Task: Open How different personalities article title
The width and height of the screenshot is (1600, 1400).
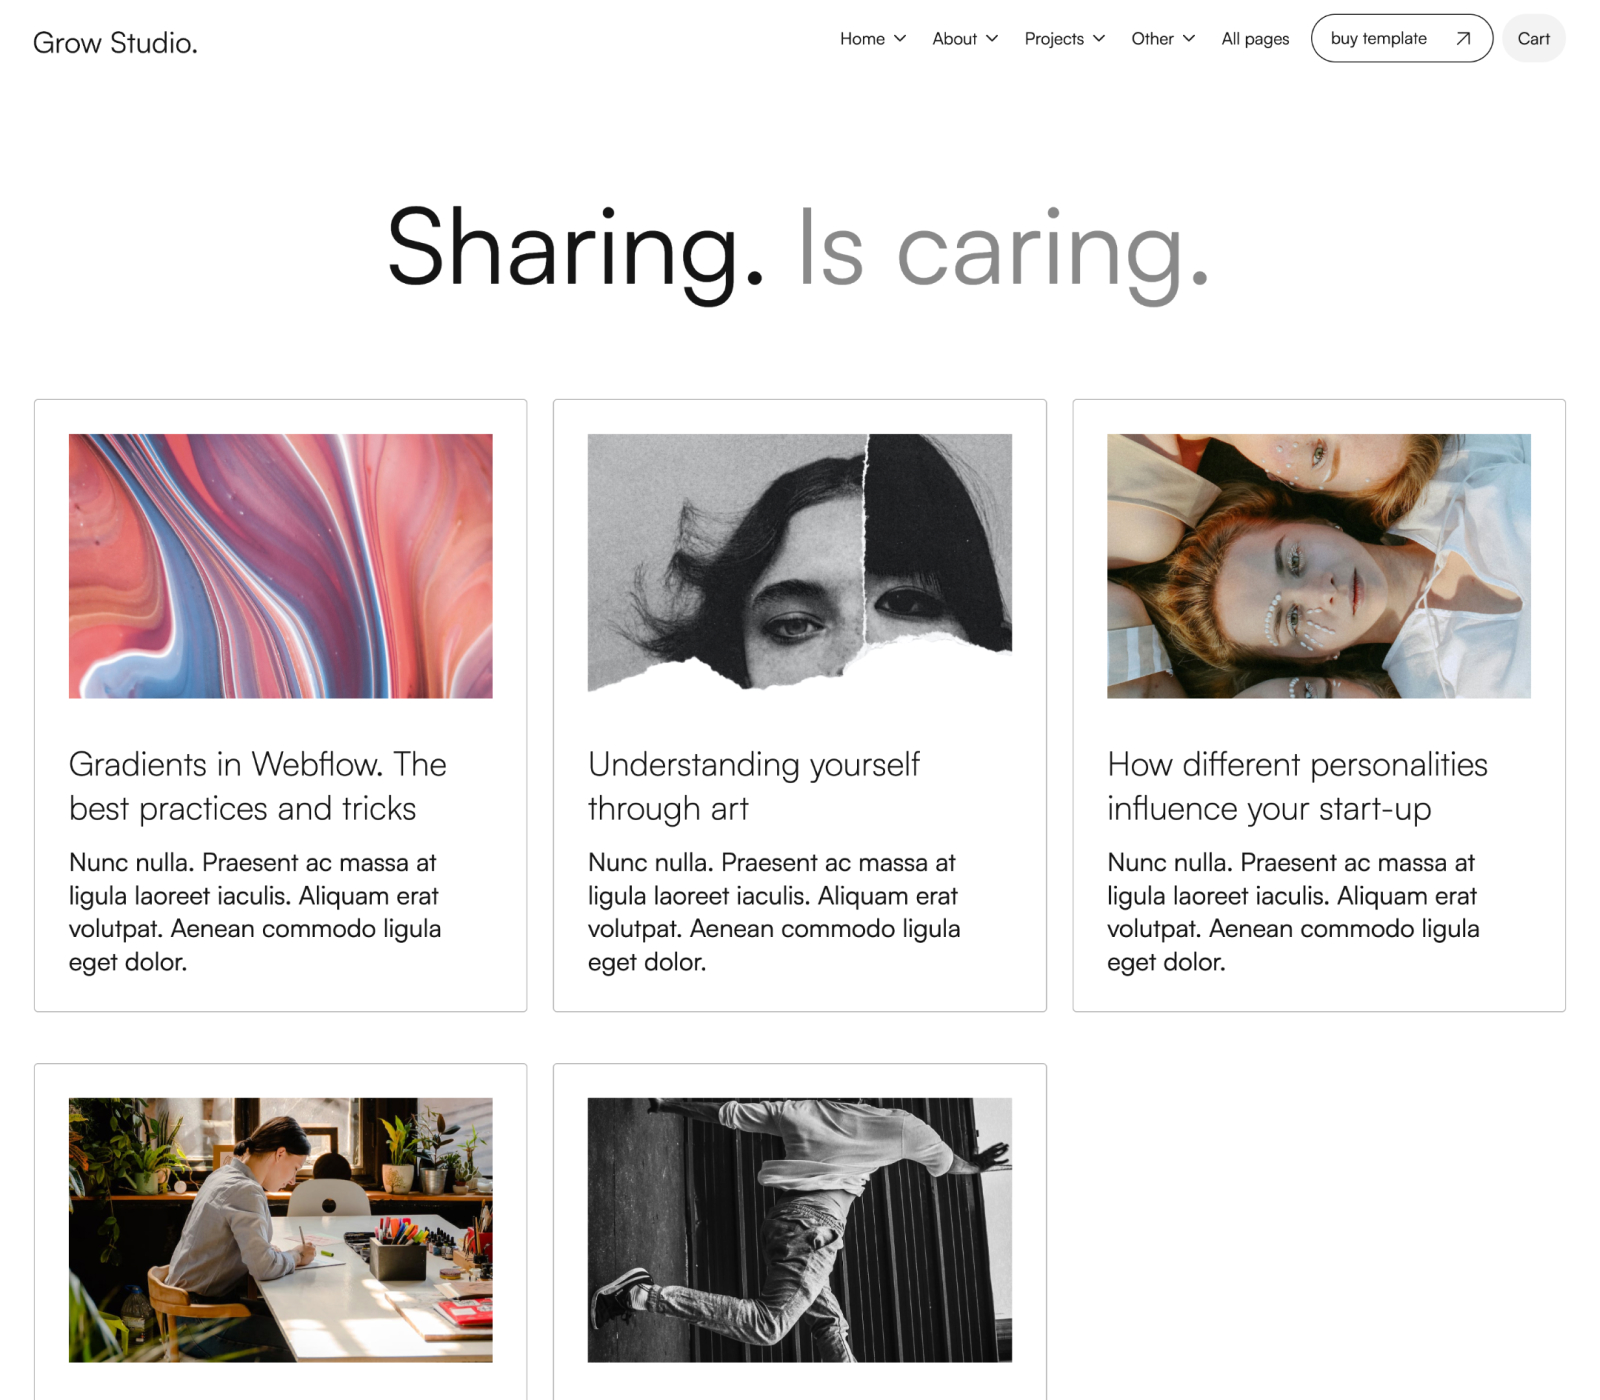Action: click(1298, 786)
